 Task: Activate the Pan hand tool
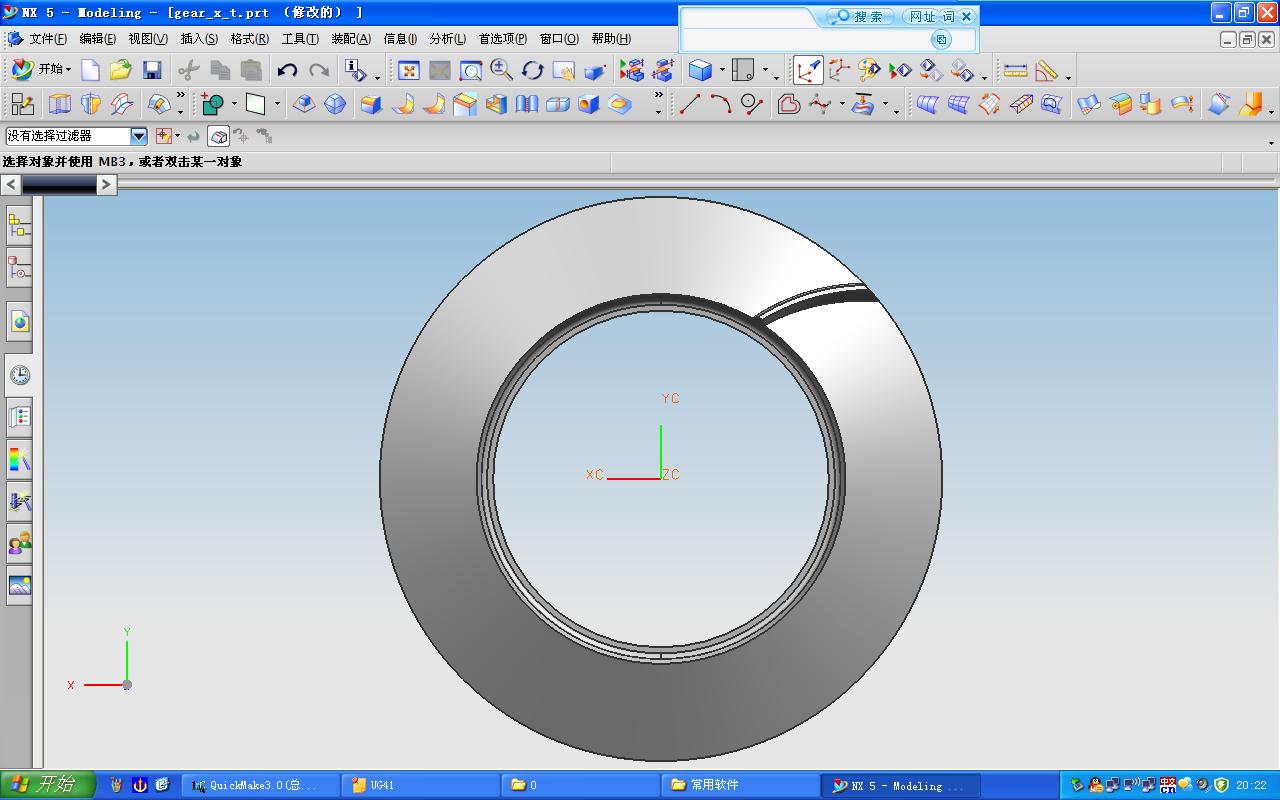(564, 70)
